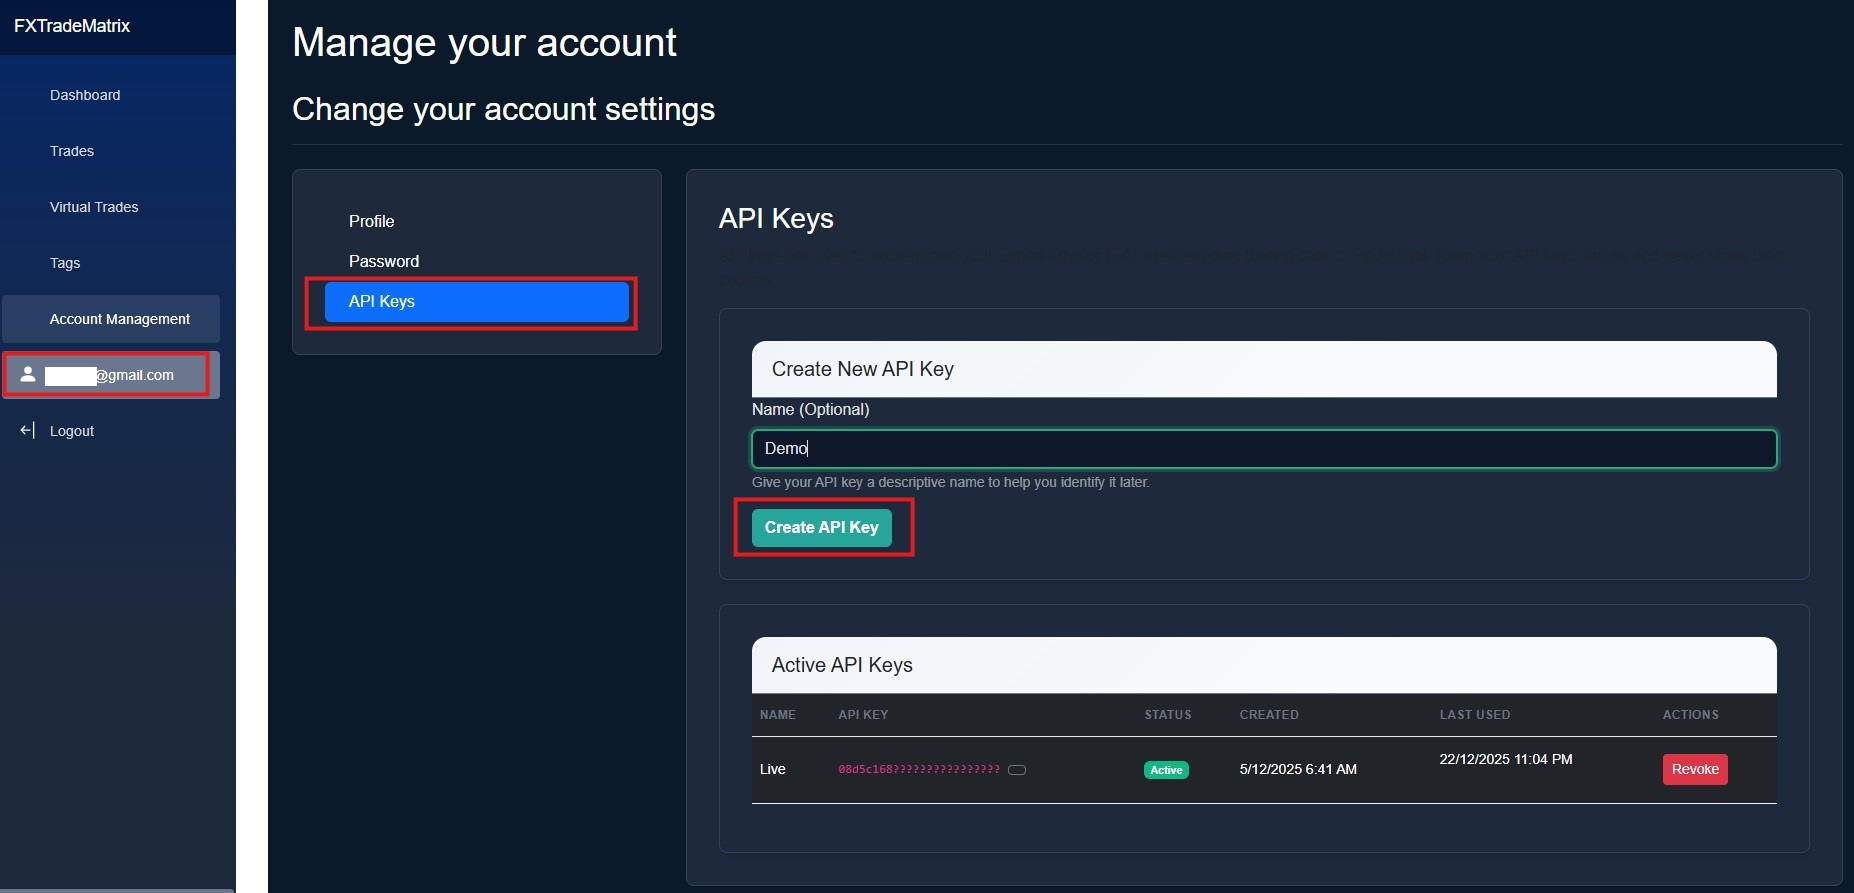The height and width of the screenshot is (893, 1854).
Task: Open the Trades page
Action: [72, 151]
